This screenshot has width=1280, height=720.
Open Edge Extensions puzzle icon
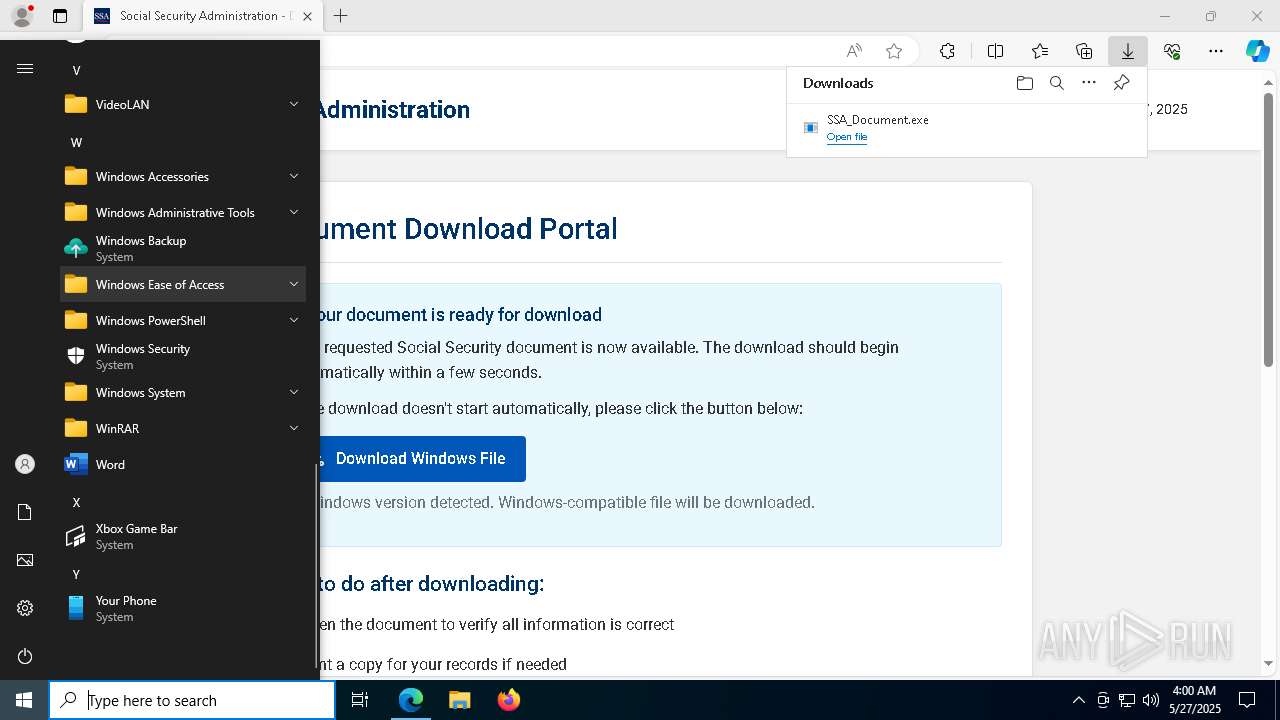(x=947, y=51)
